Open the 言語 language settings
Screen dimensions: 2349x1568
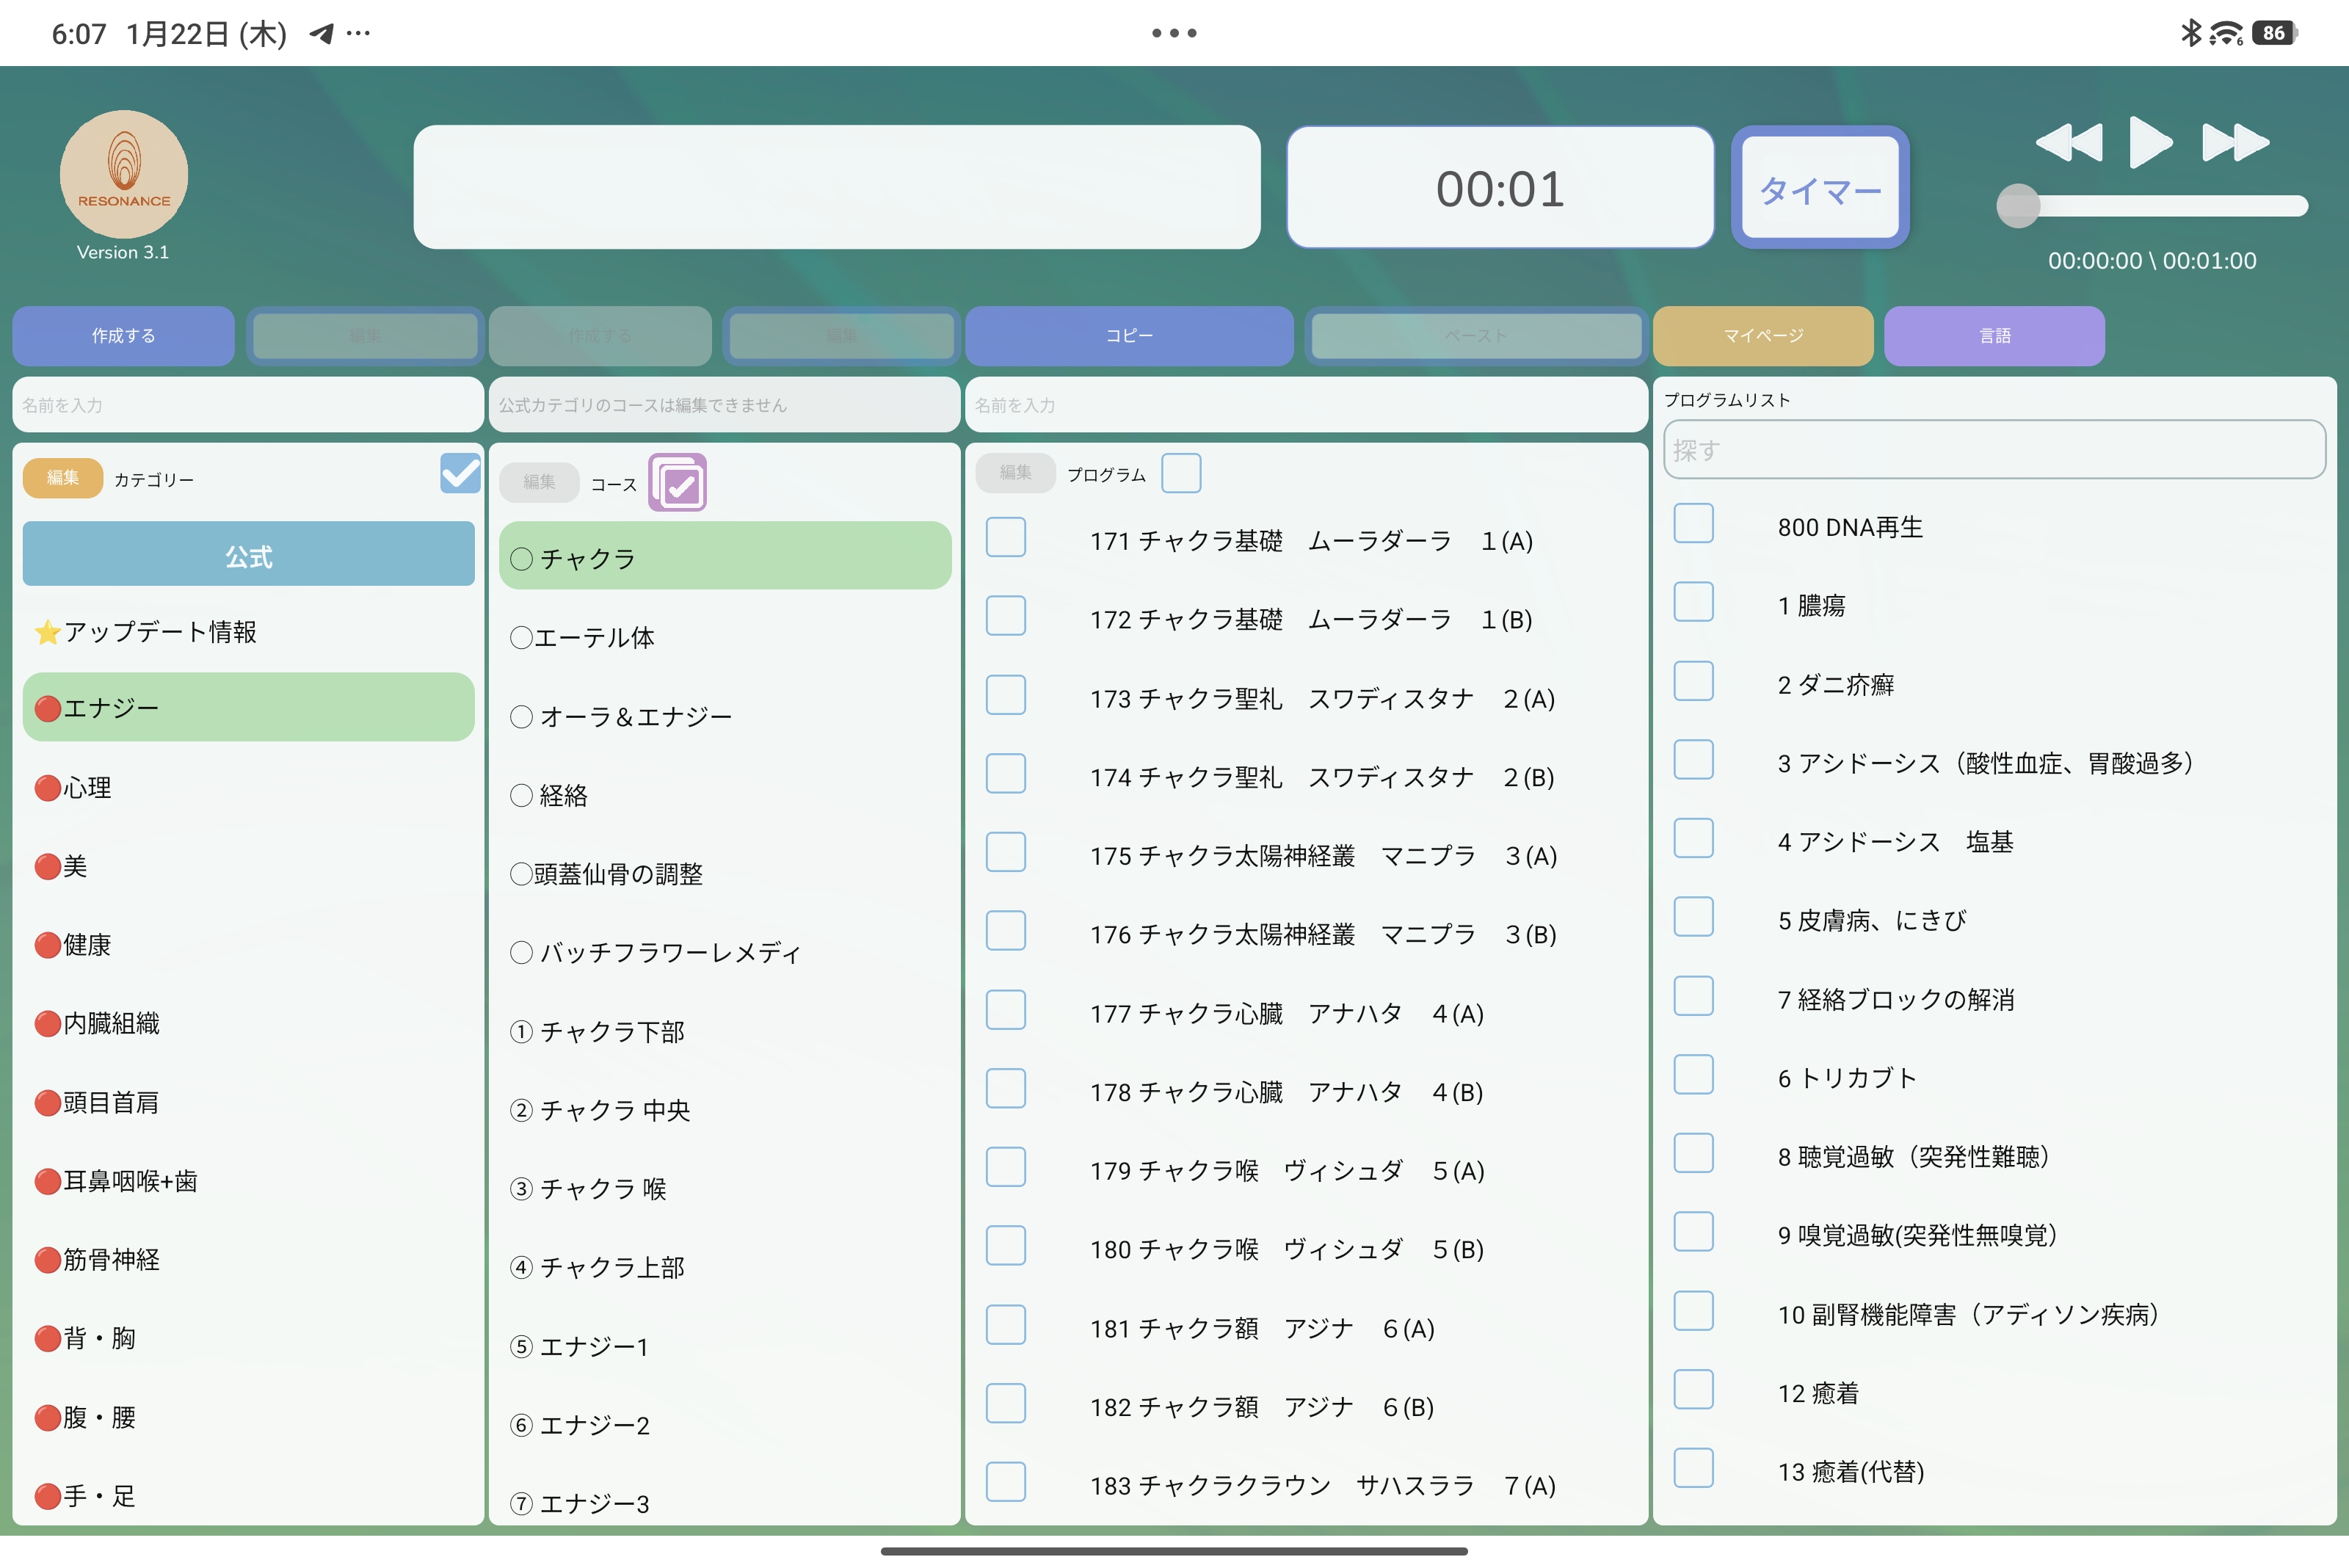(x=1994, y=336)
